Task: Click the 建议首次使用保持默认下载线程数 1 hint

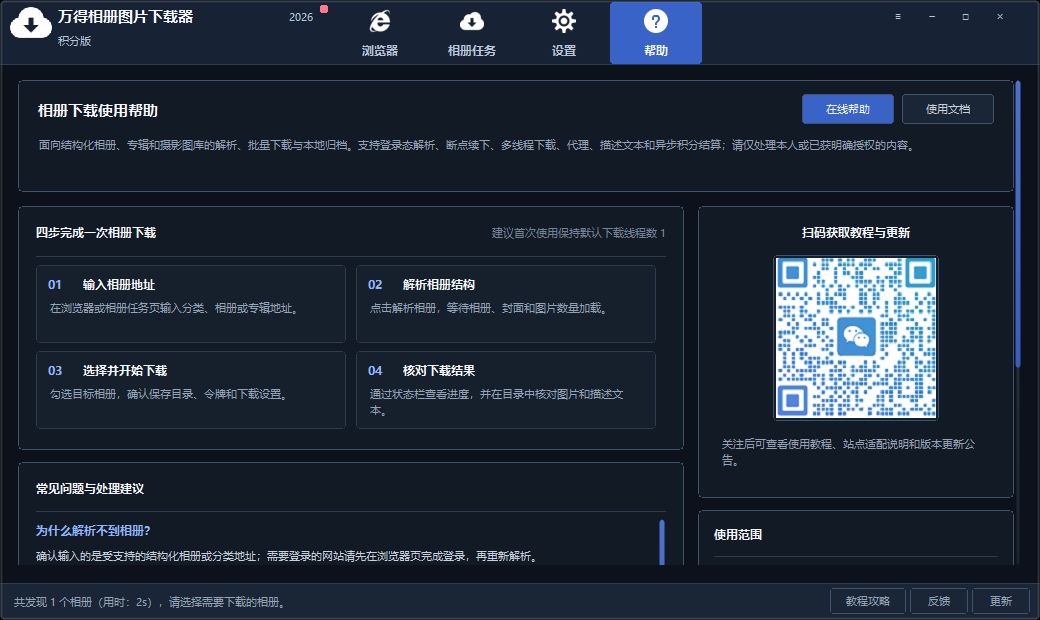Action: point(578,233)
